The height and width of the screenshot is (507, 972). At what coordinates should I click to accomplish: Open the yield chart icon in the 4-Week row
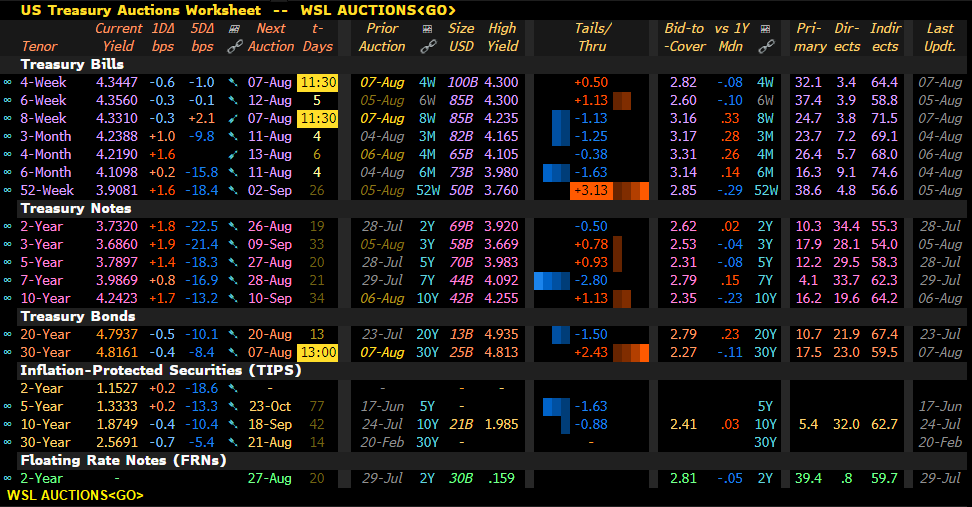(233, 82)
